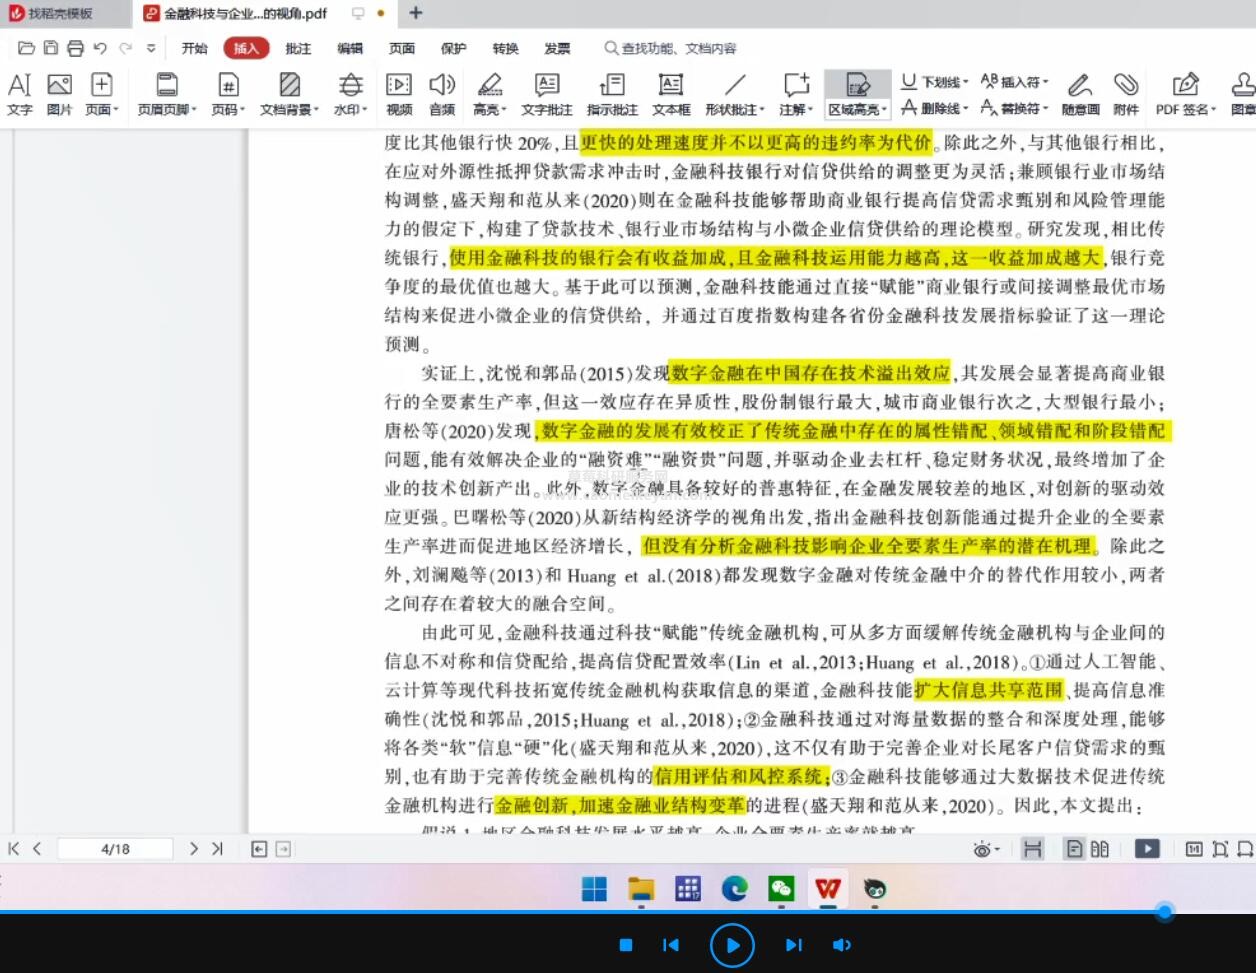Click the 音频 (audio) insert icon
Image resolution: width=1256 pixels, height=973 pixels.
[441, 94]
